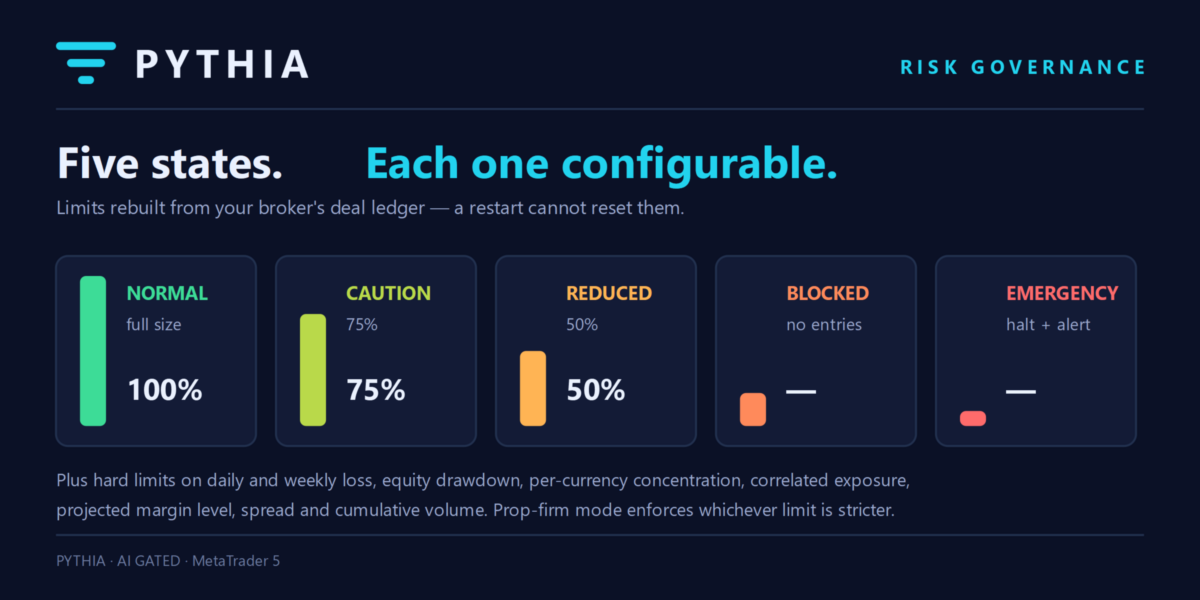The image size is (1200, 600).
Task: Open the RISK GOVERNANCE header label
Action: point(1023,68)
